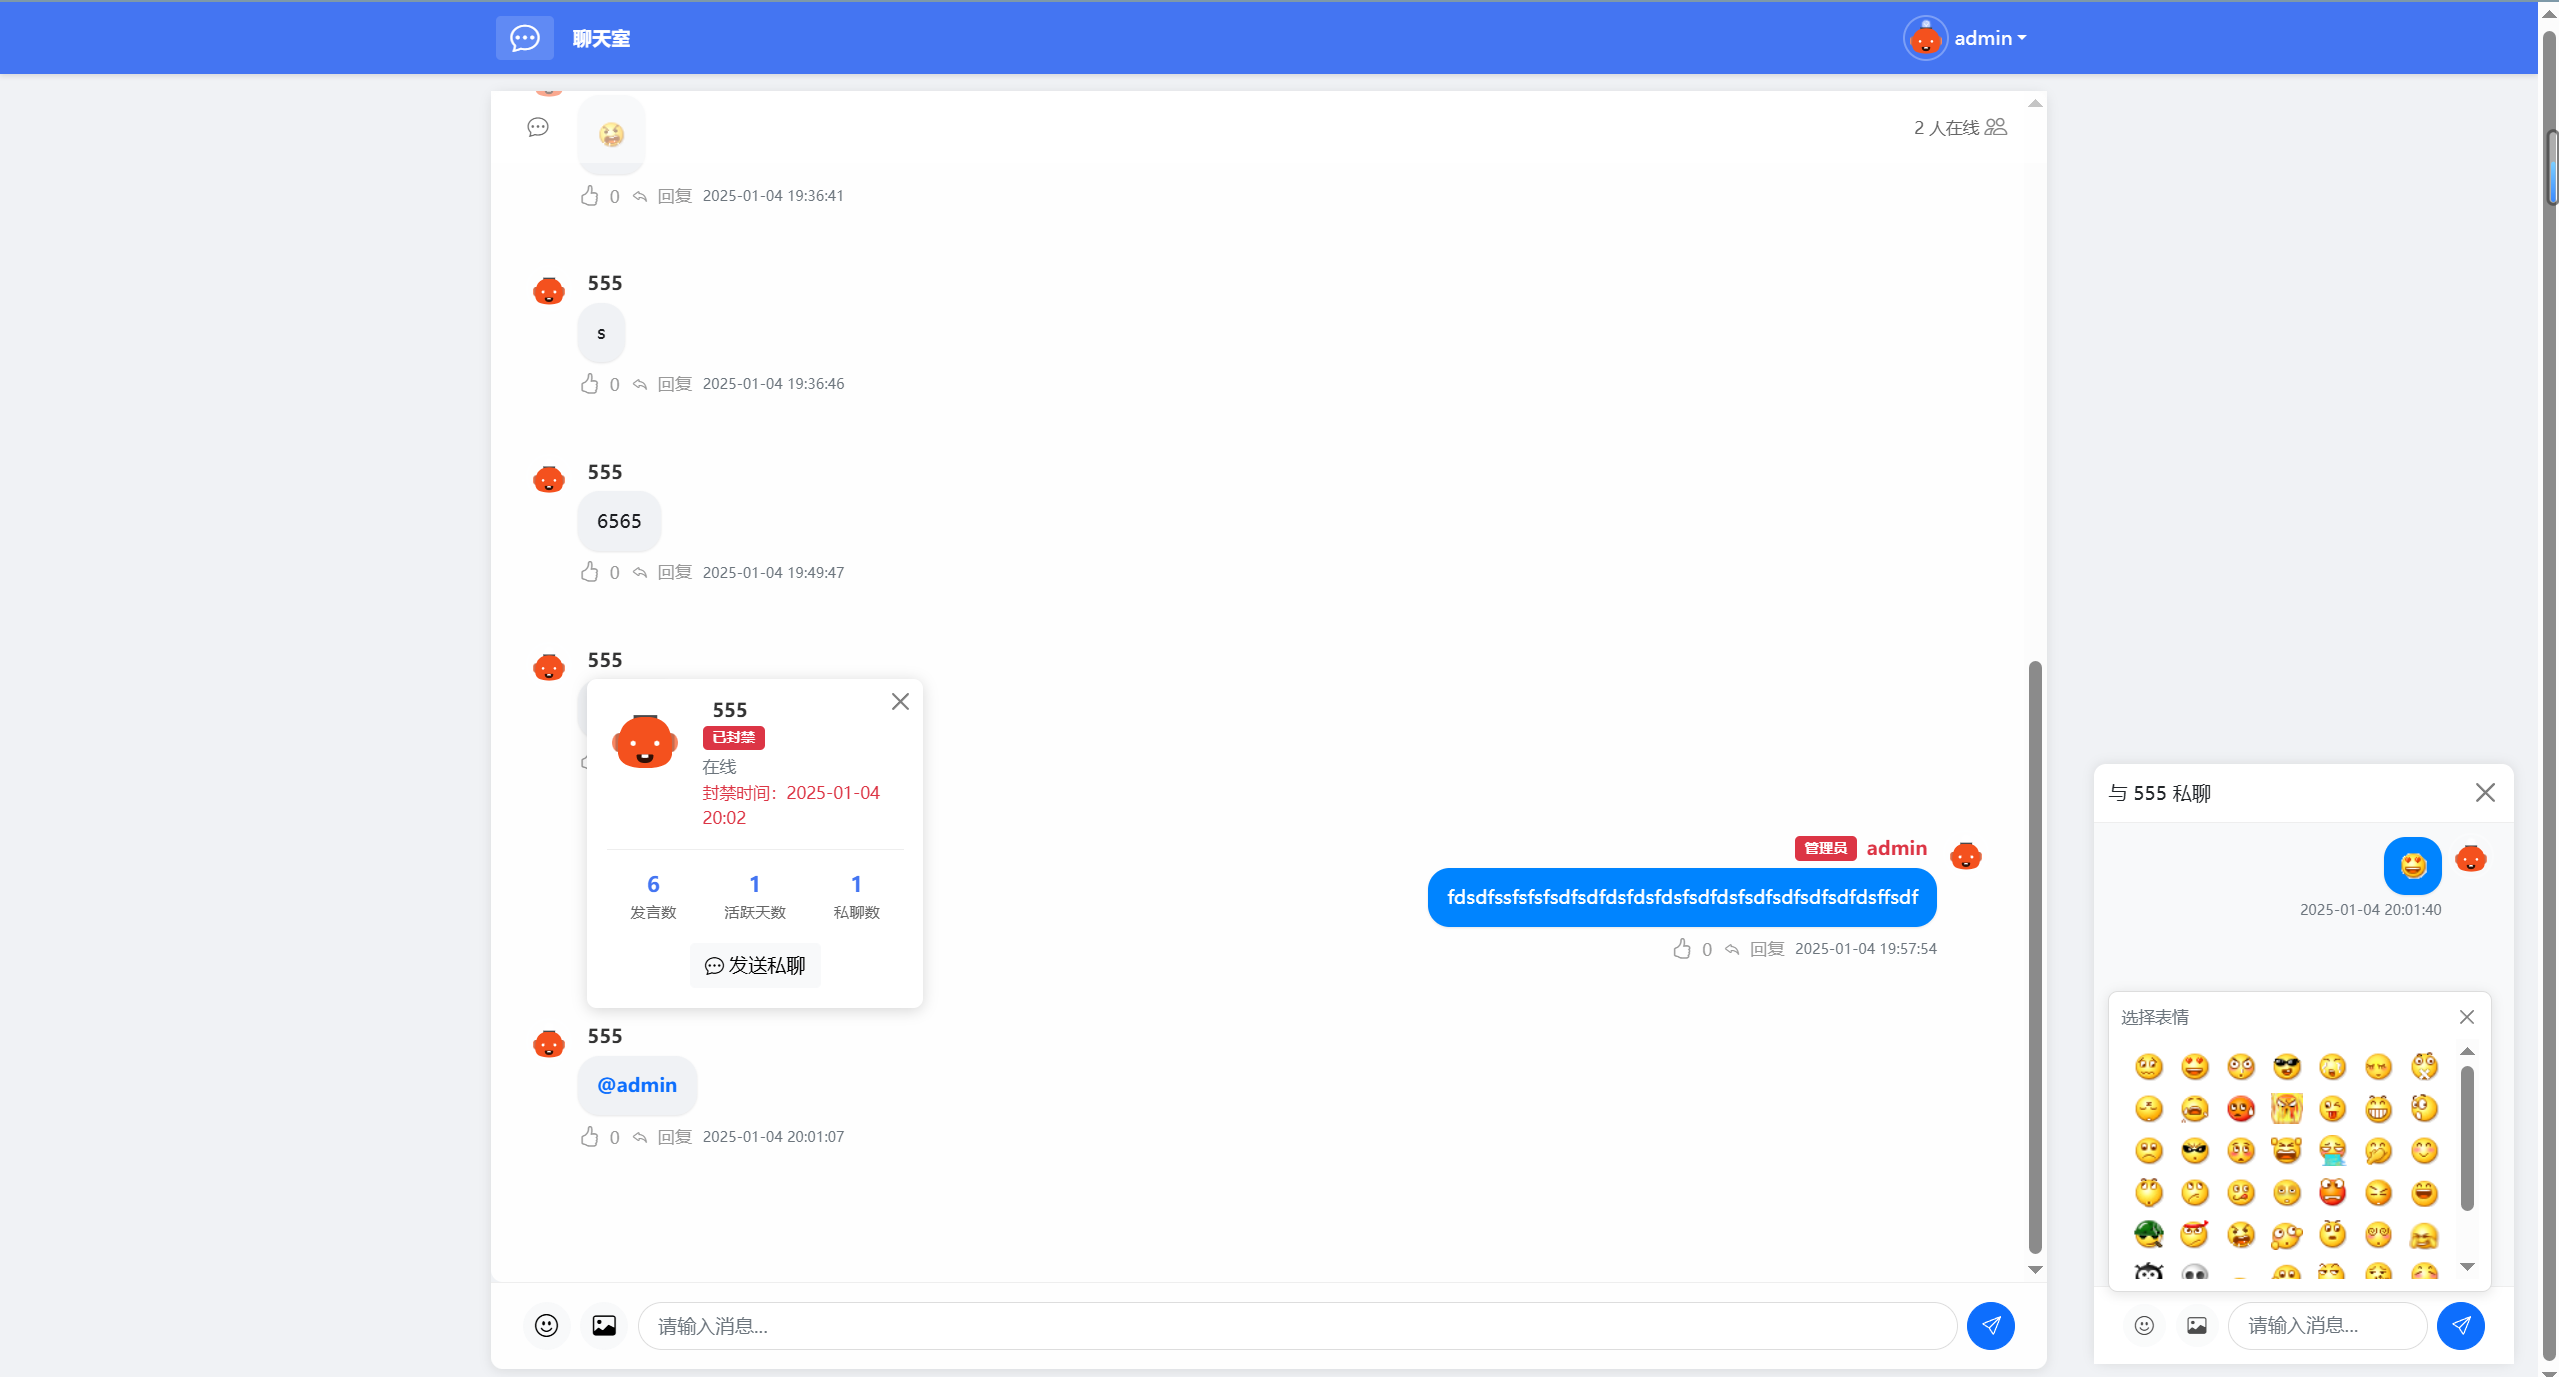Click 回复 under the 6565 message
2559x1377 pixels.
674,572
